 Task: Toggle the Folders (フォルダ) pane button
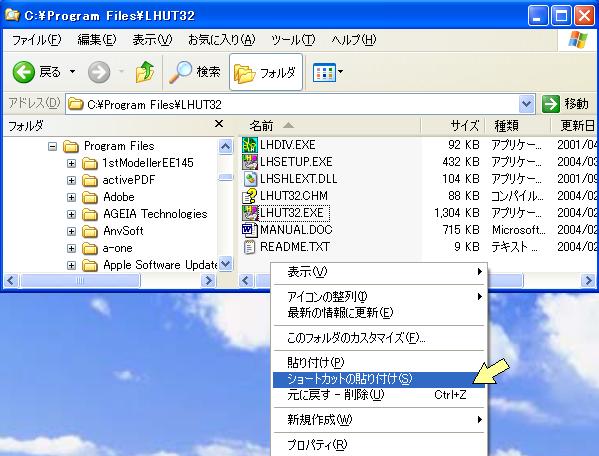click(266, 72)
